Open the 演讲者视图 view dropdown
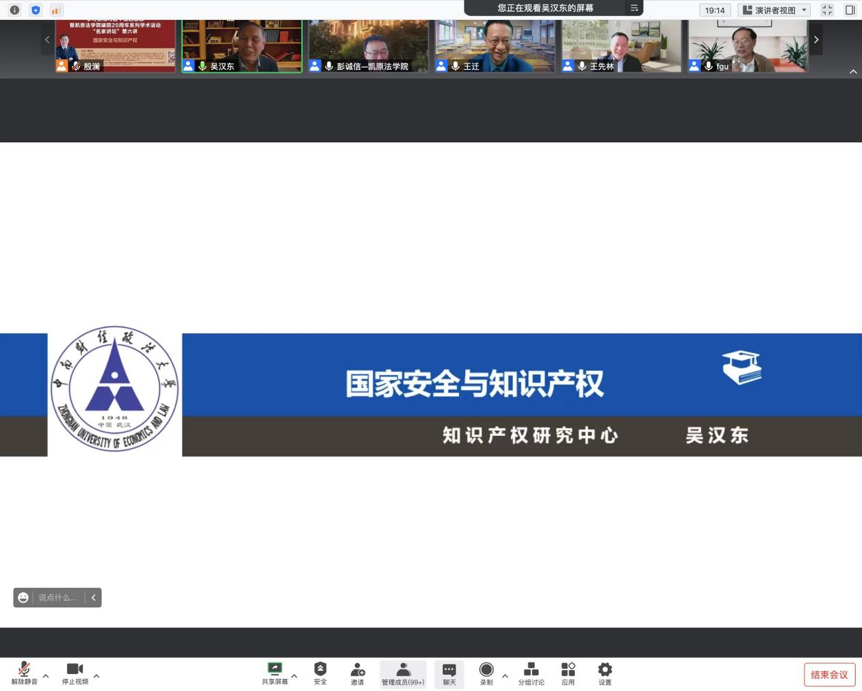This screenshot has width=862, height=691. click(775, 10)
